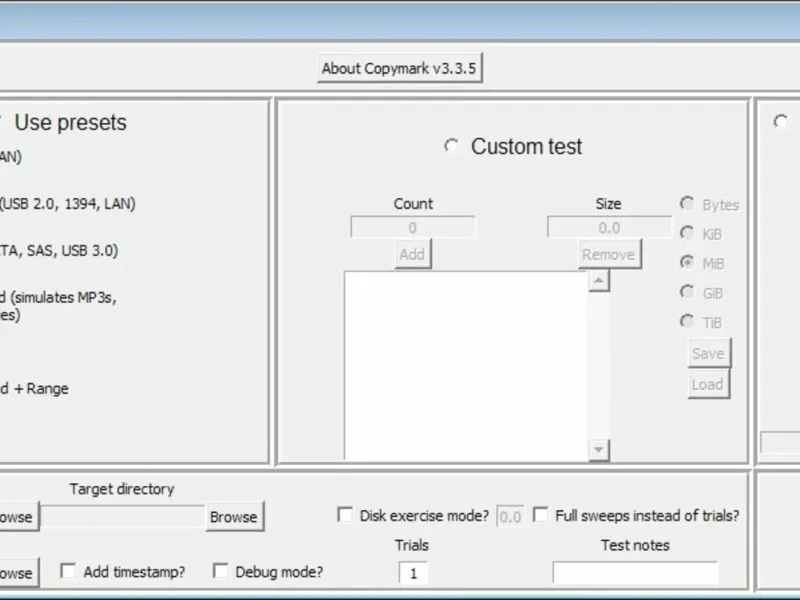Toggle the Add timestamp checkbox

tap(68, 570)
